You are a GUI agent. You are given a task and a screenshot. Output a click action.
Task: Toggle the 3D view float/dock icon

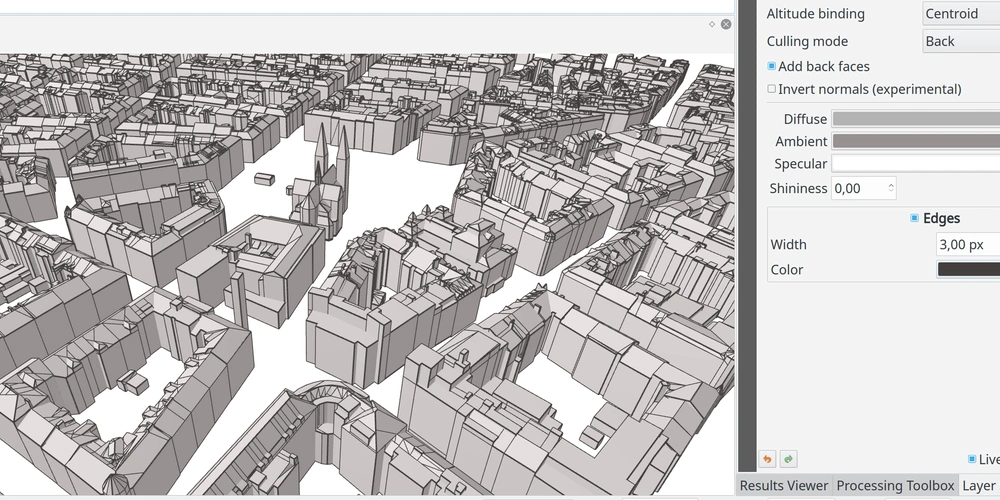pyautogui.click(x=712, y=24)
